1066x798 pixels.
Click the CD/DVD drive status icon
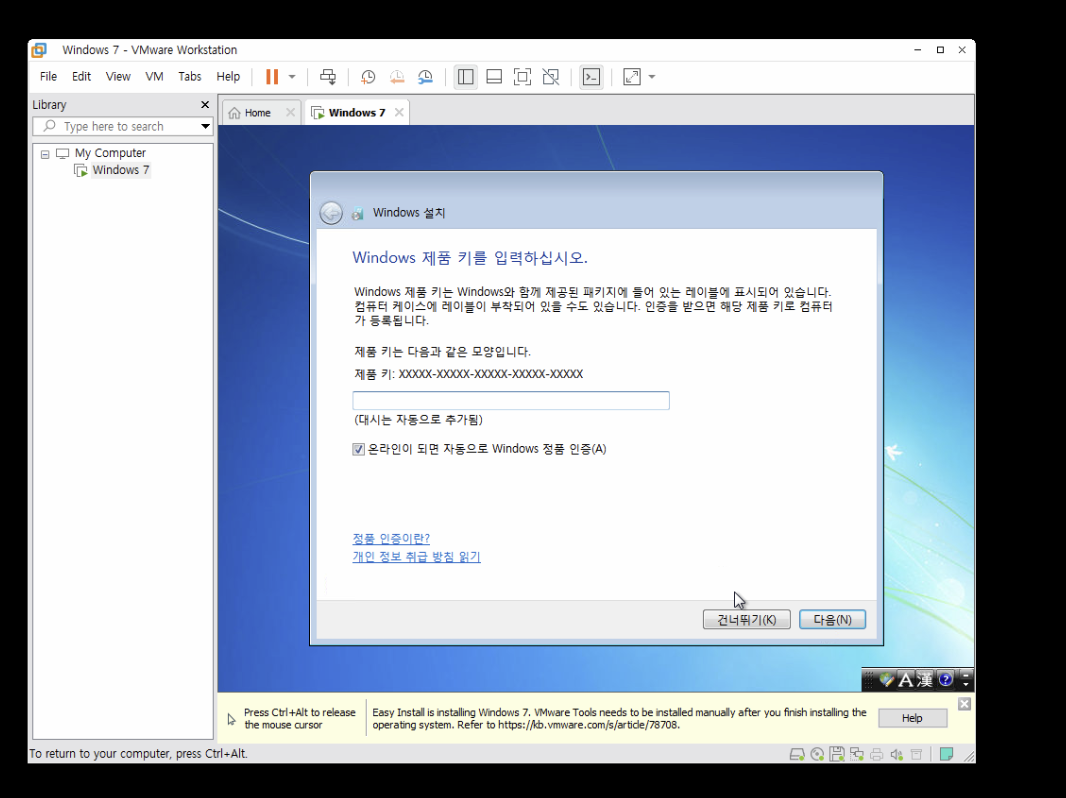point(817,754)
